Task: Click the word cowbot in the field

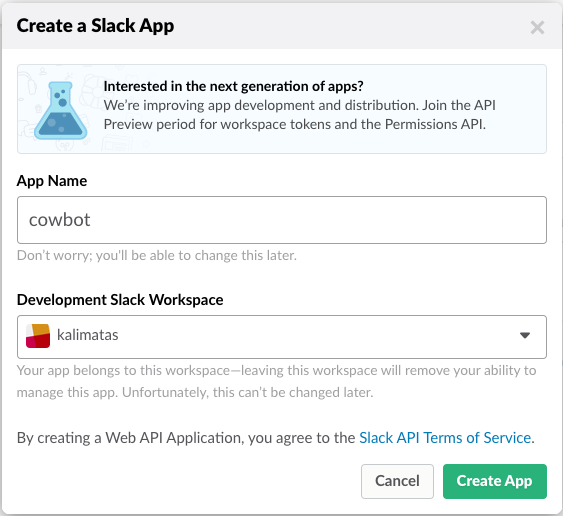Action: [60, 220]
